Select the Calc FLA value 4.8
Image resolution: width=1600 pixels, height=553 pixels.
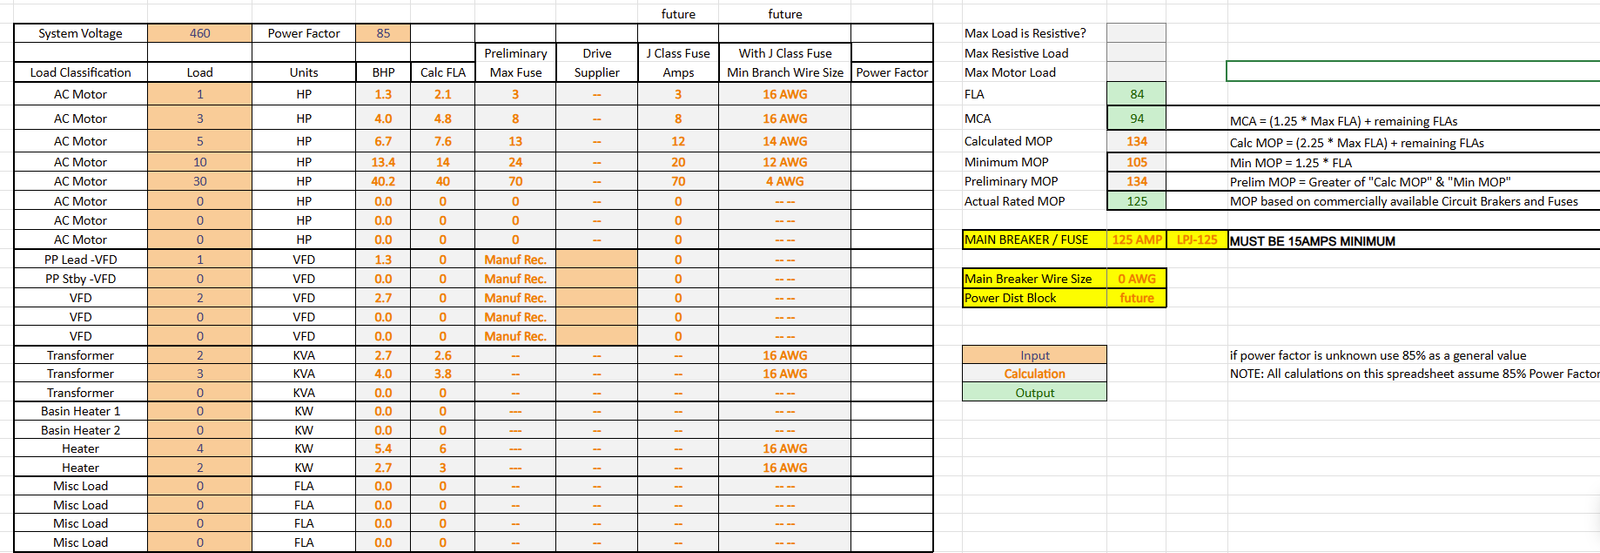tap(443, 118)
